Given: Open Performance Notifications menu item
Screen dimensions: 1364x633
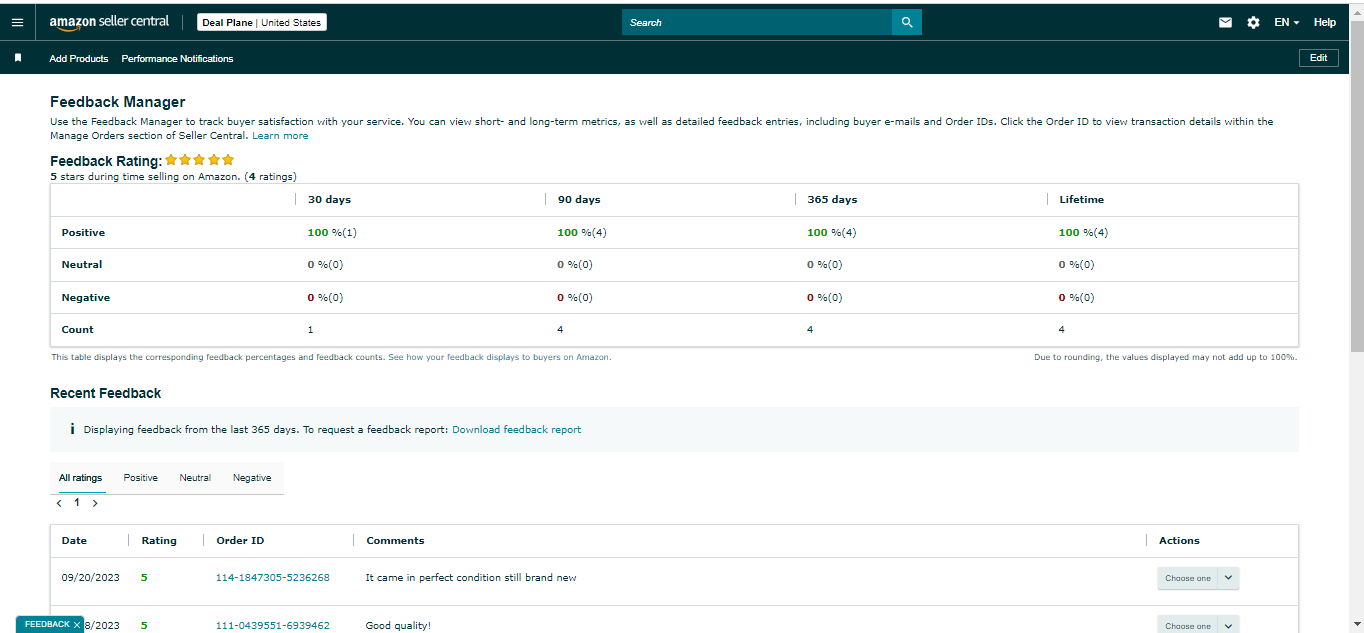Looking at the screenshot, I should click(177, 58).
